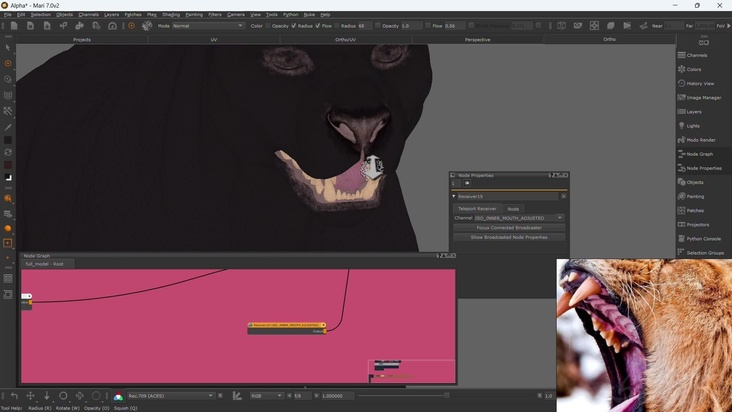
Task: Select the Teleport Receiver tab
Action: [477, 209]
